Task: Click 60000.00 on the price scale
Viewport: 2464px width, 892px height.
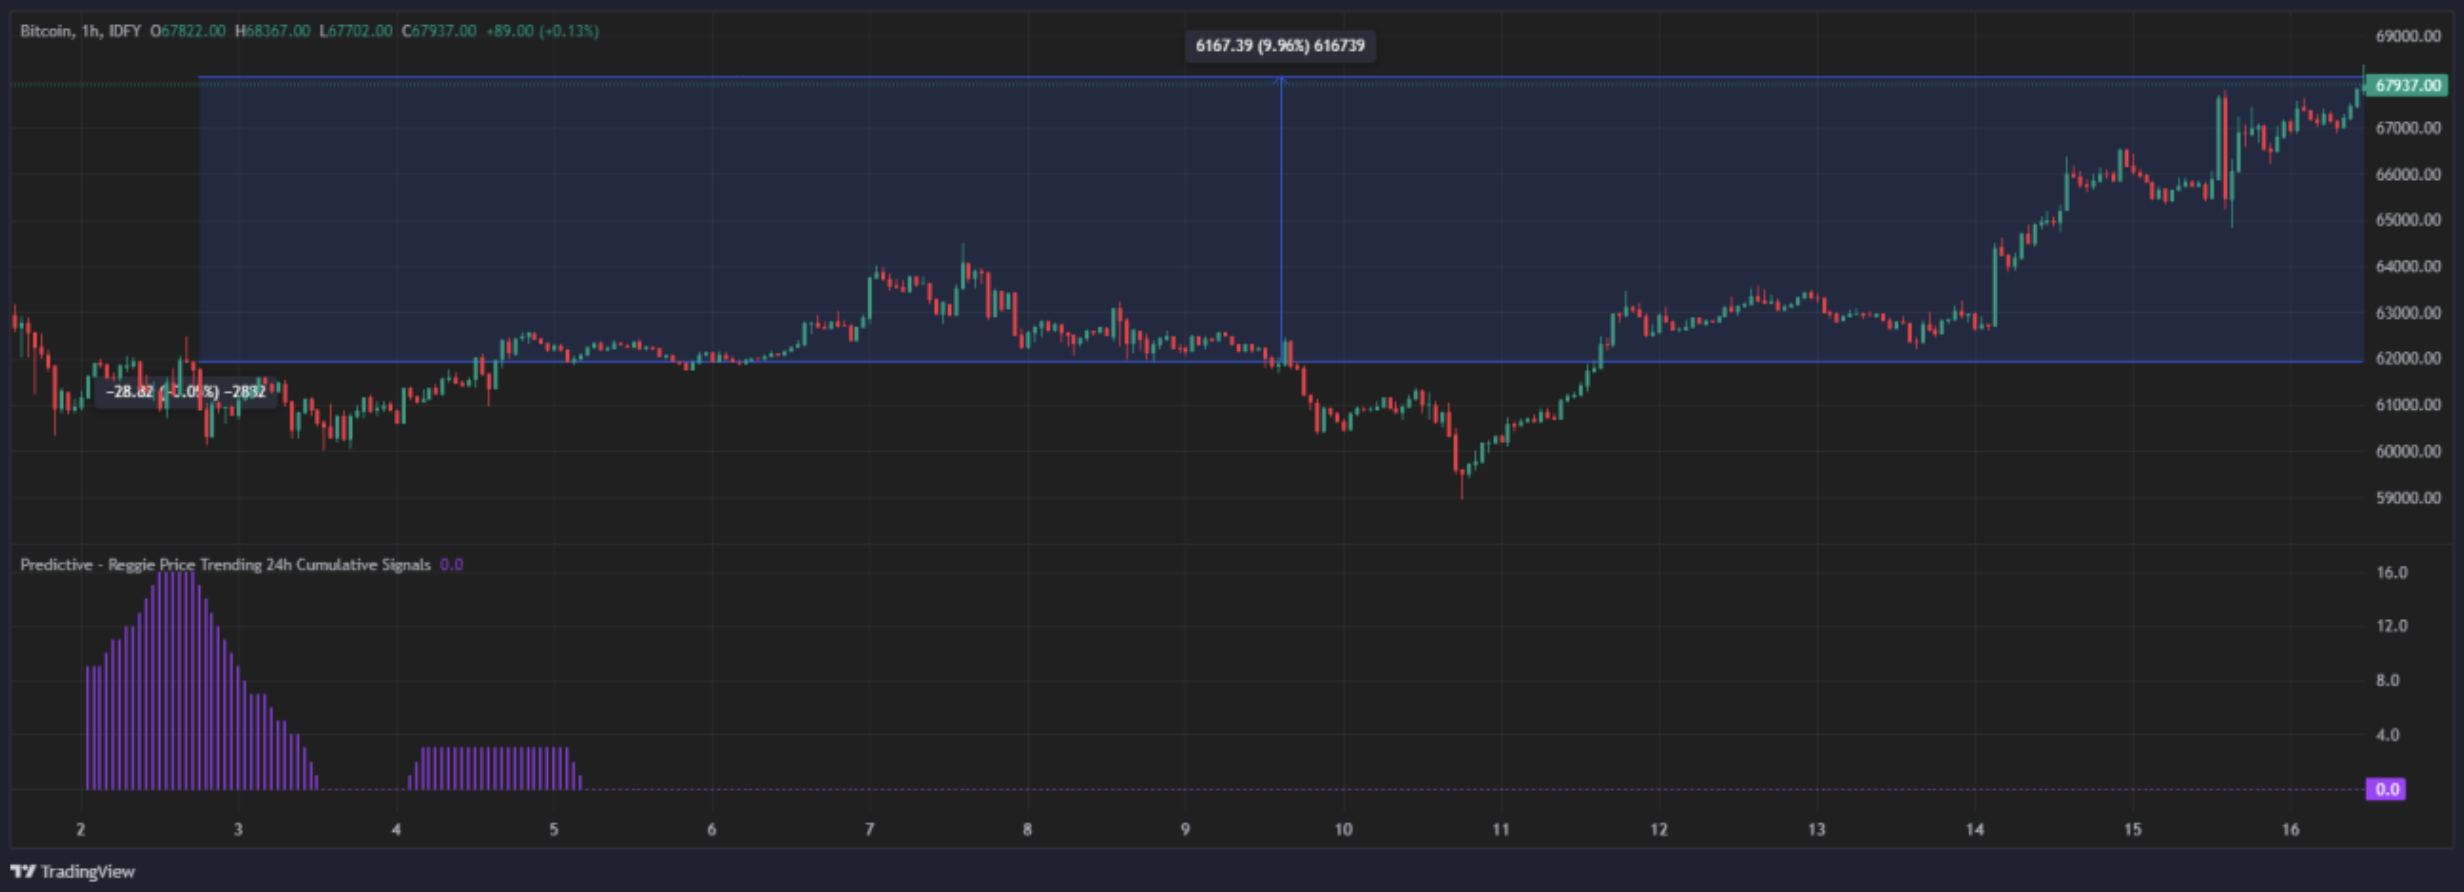Action: pos(2408,451)
